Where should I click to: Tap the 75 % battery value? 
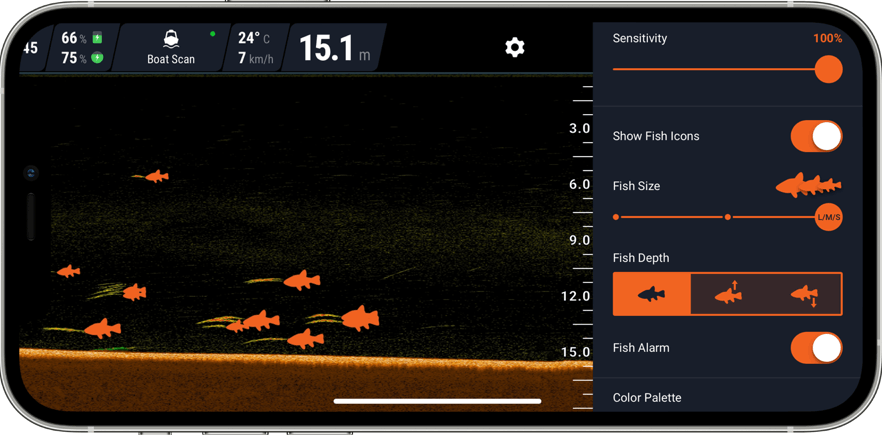tap(74, 57)
